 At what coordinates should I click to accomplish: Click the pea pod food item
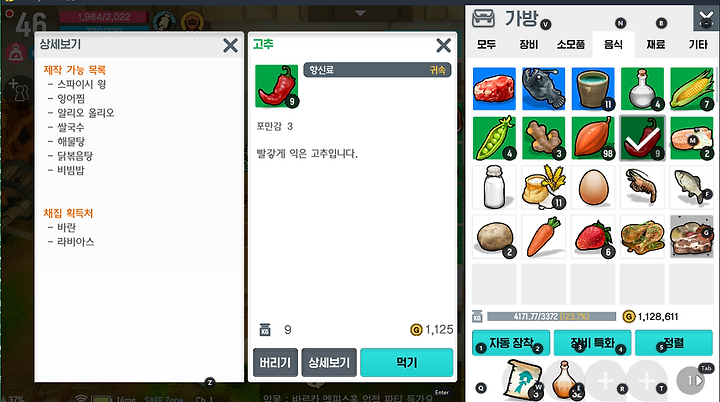(x=494, y=138)
